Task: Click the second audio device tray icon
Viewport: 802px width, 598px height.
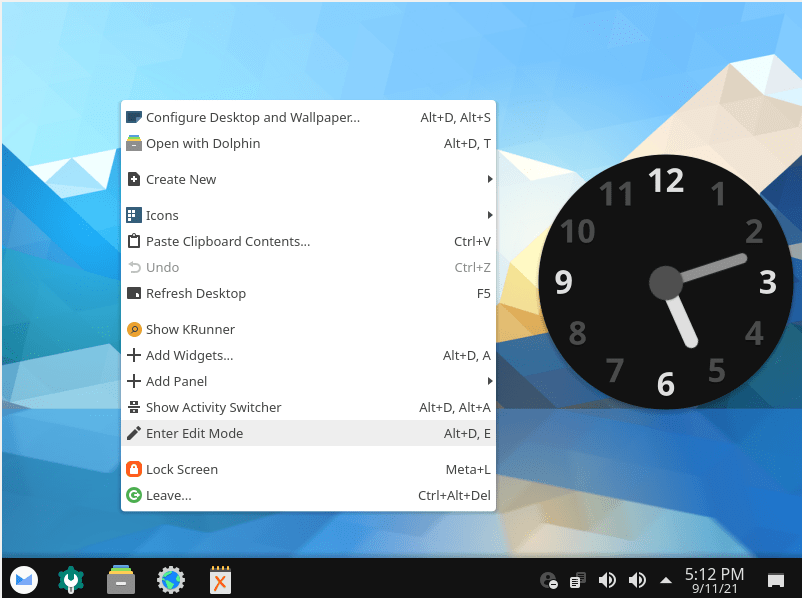Action: pos(637,580)
